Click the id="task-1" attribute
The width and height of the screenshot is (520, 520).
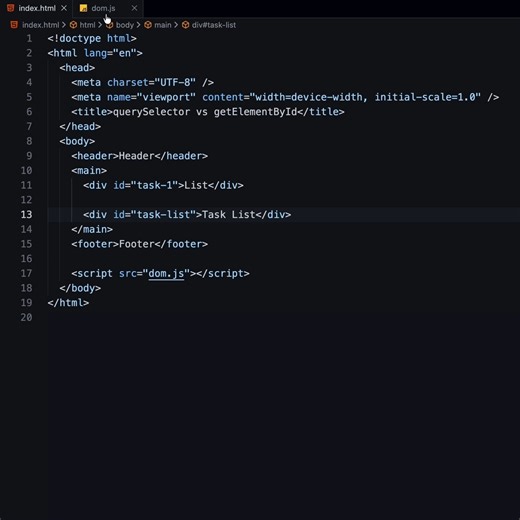(x=145, y=185)
